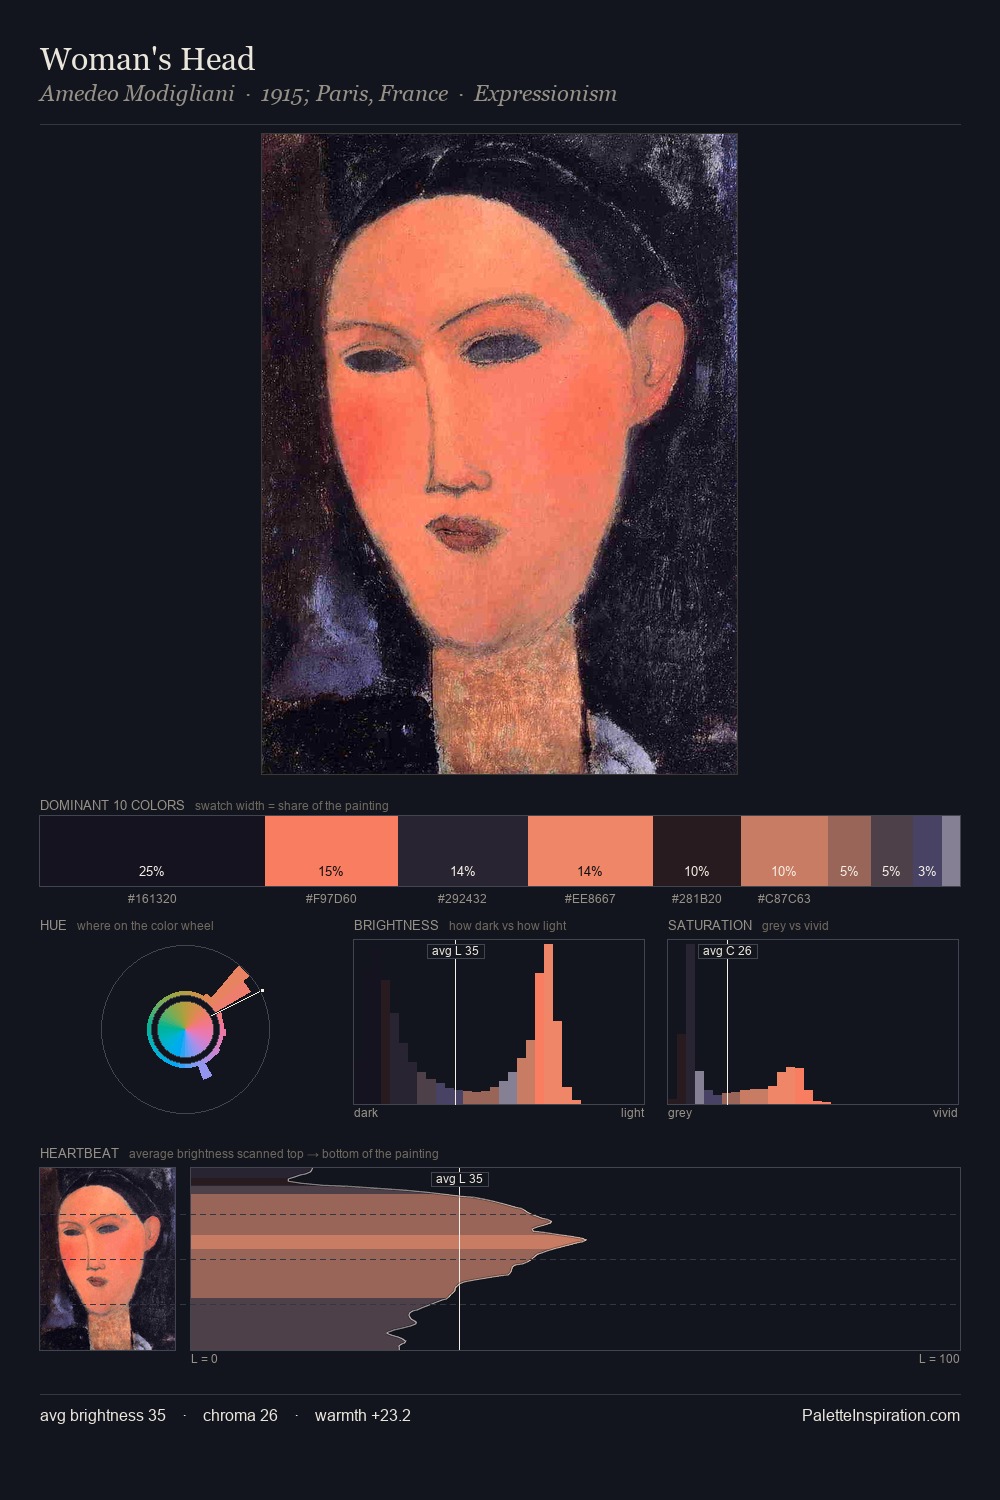This screenshot has width=1000, height=1500.
Task: Click the 'grey' axis label
Action: point(680,1113)
